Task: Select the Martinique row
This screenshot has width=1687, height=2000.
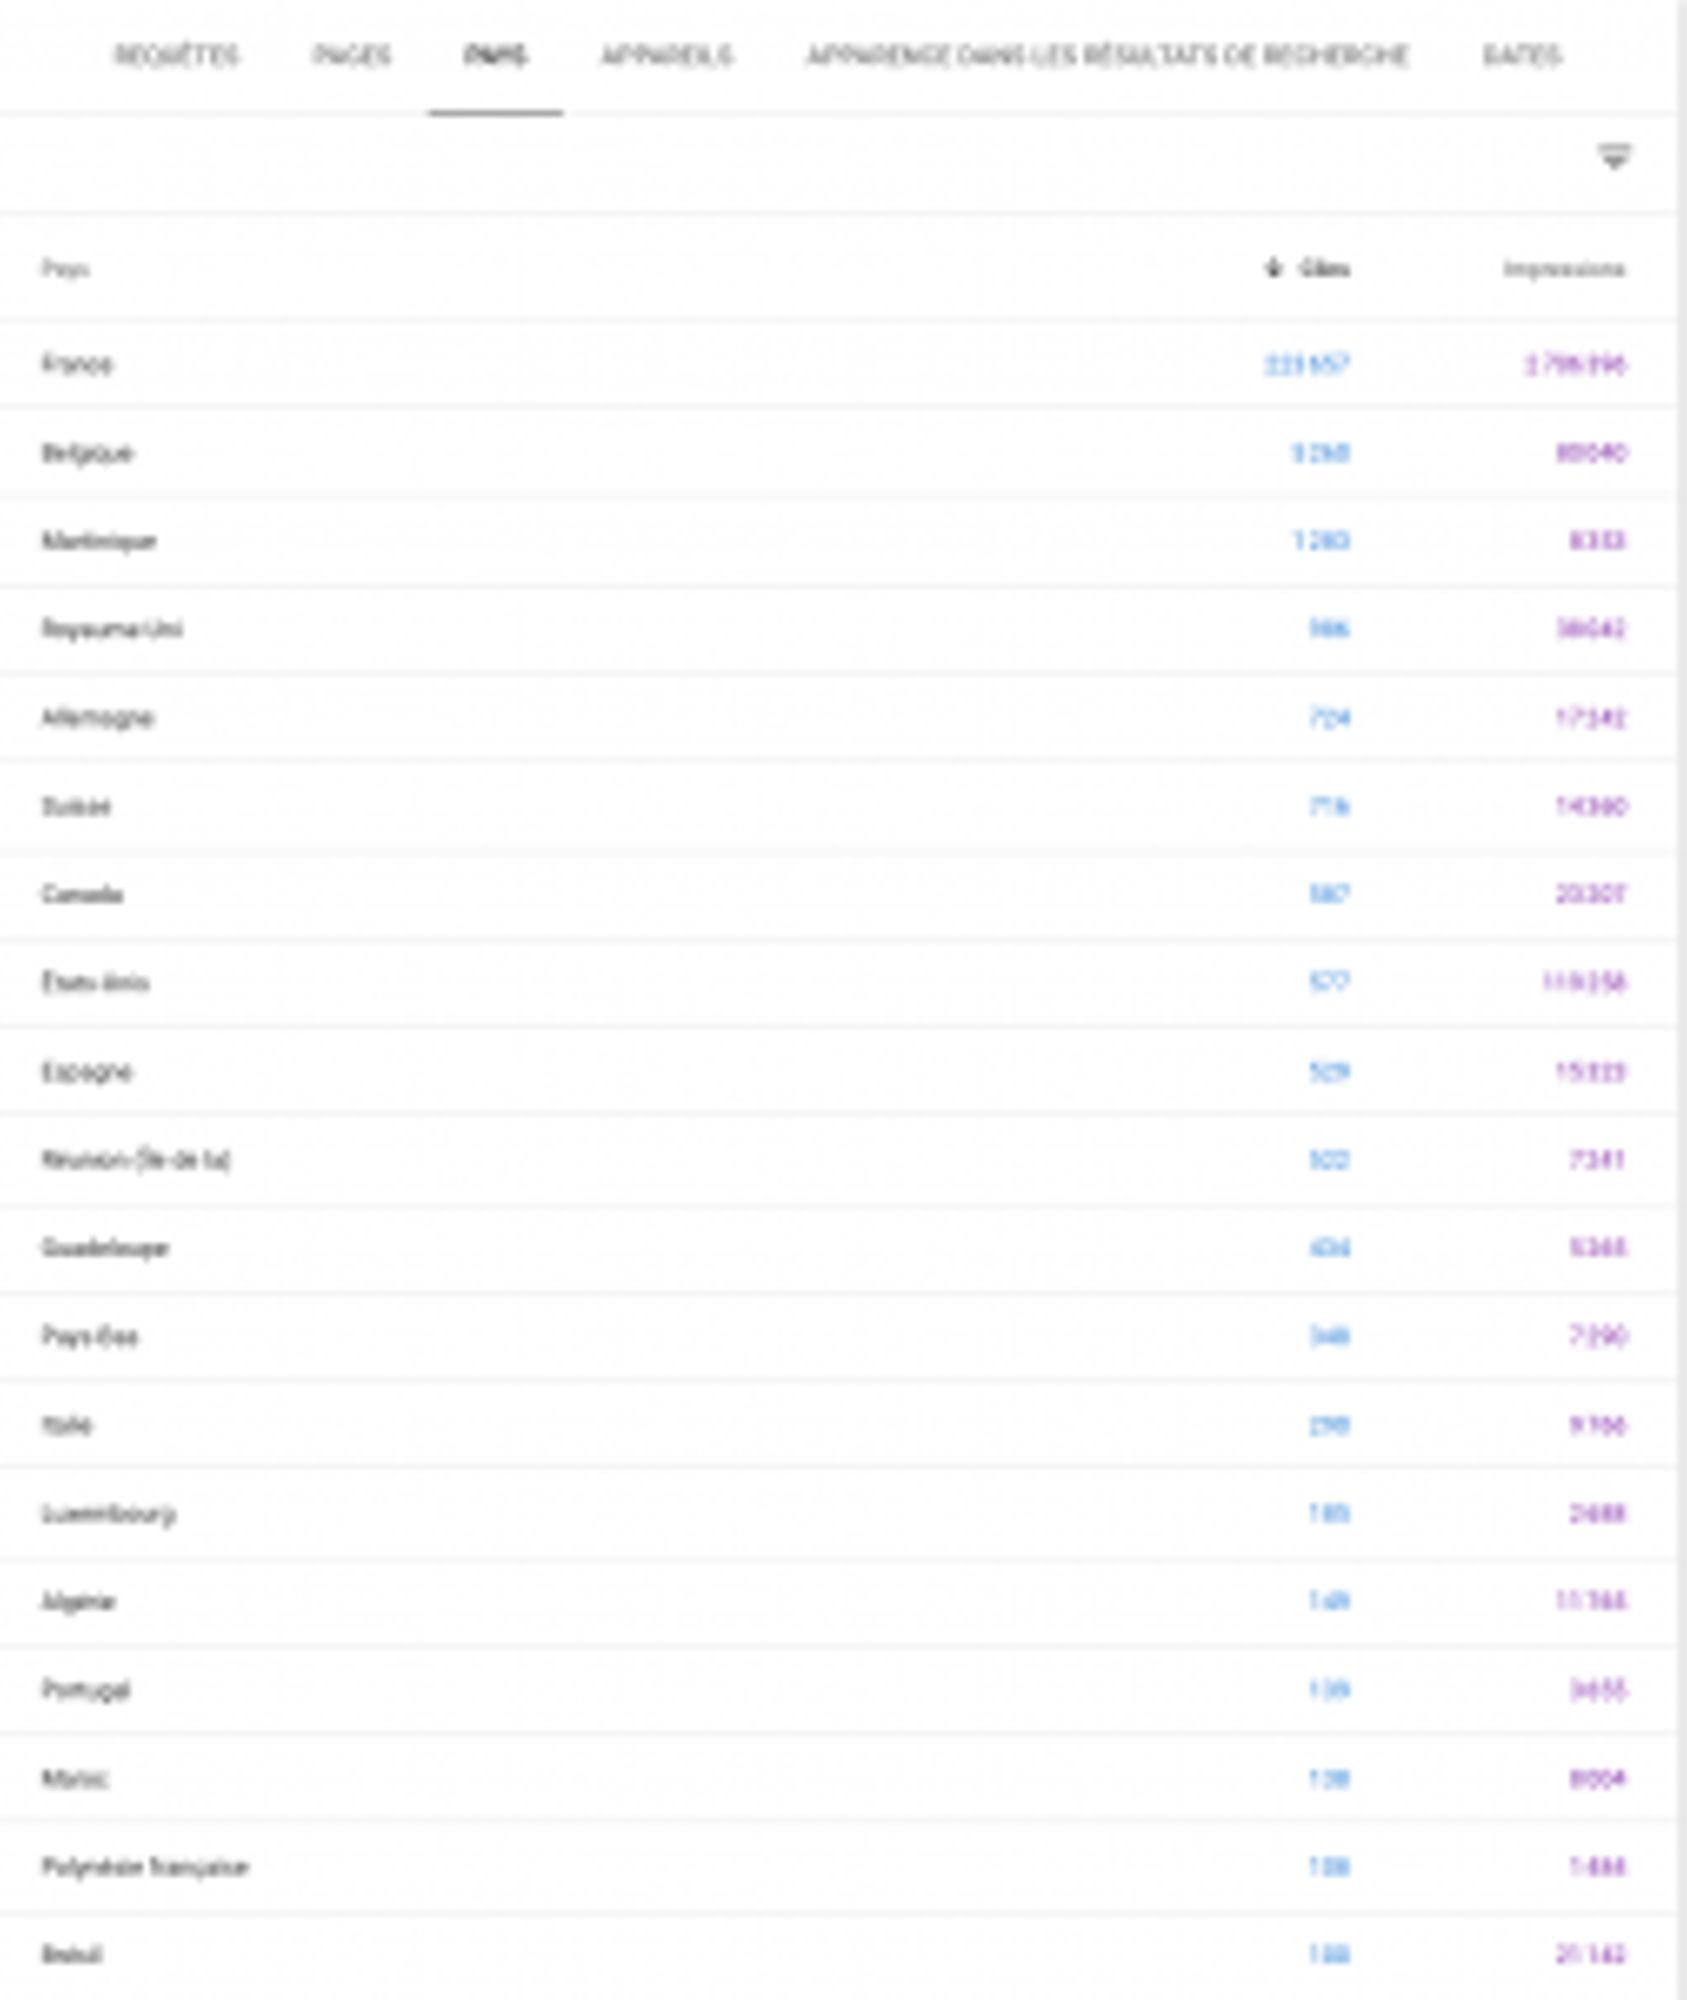Action: (99, 541)
